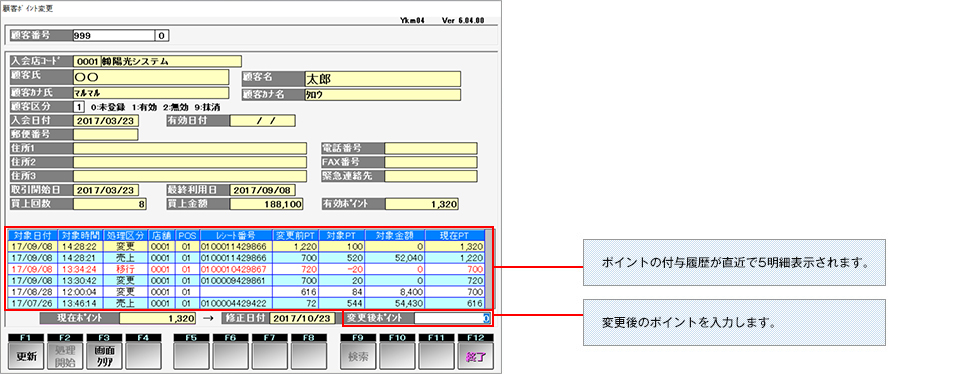Select the history row at 14:28:22

point(246,246)
